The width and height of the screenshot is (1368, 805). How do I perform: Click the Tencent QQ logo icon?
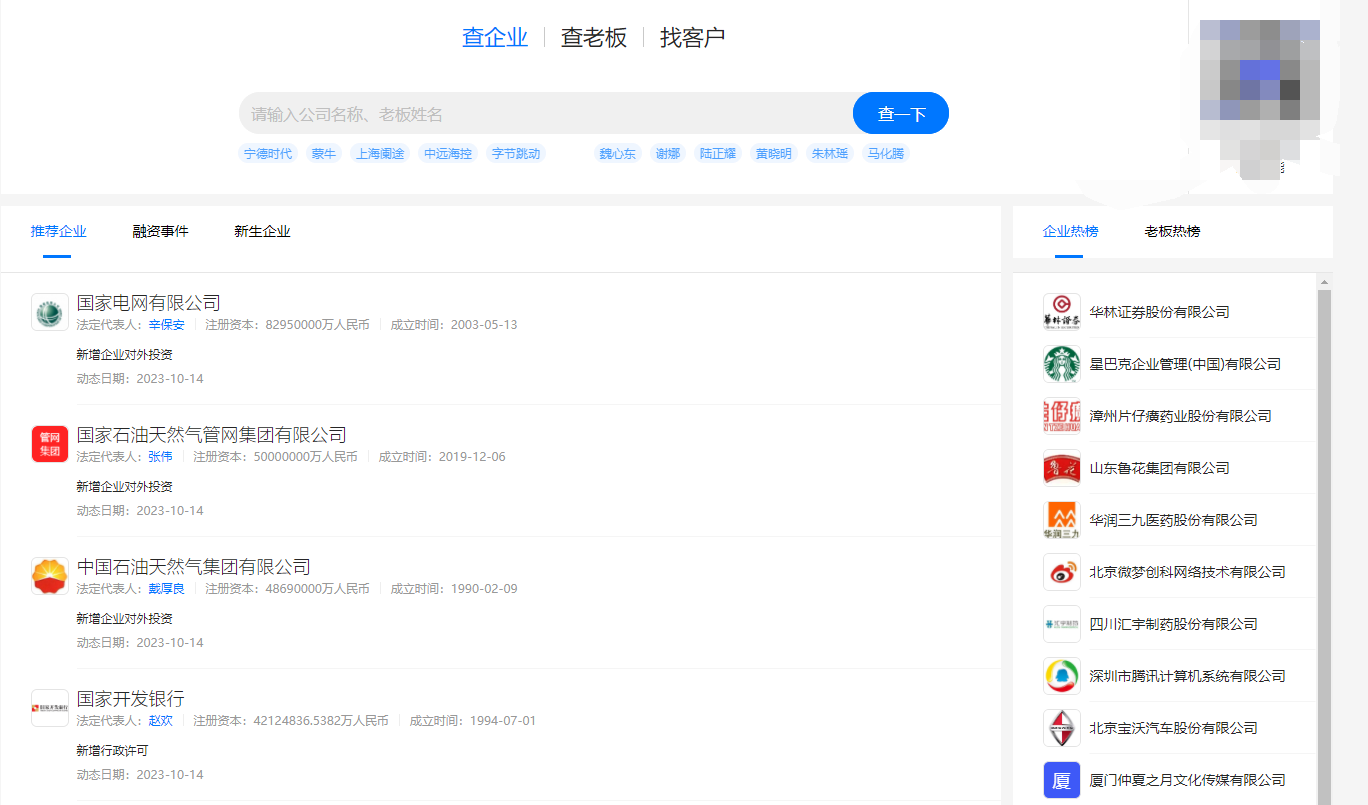[x=1062, y=676]
